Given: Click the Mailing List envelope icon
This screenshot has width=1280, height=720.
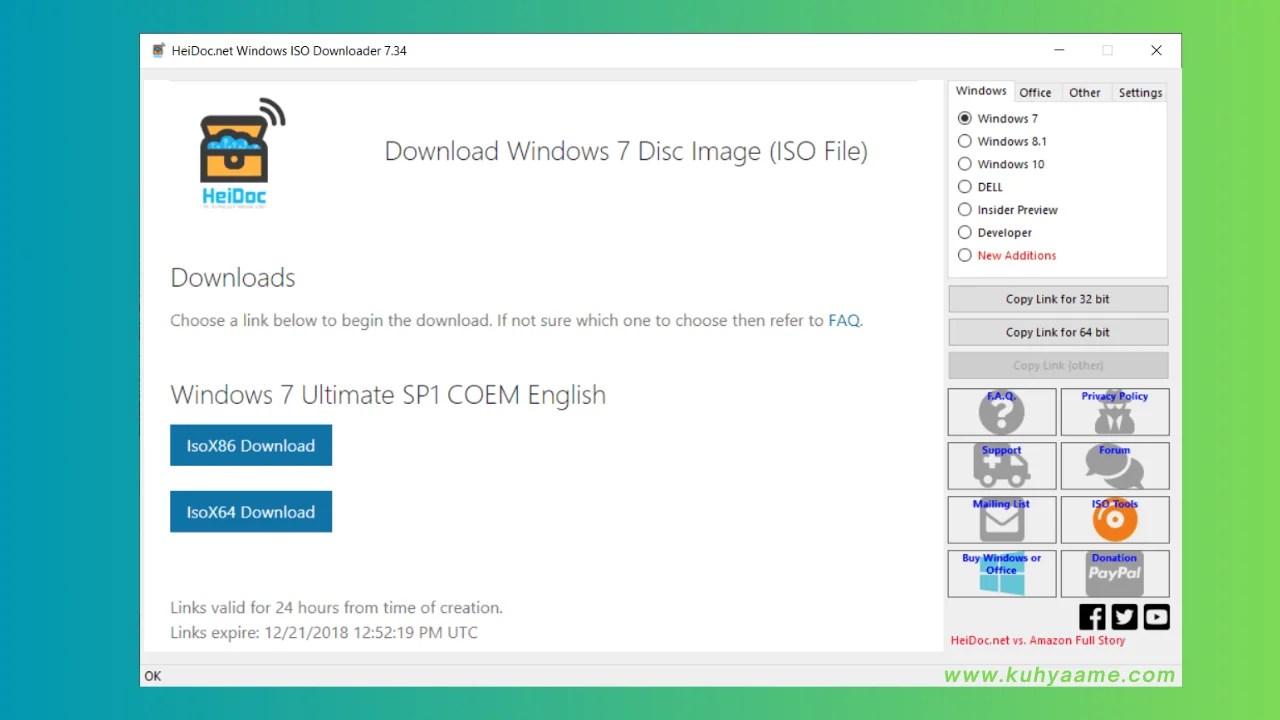Looking at the screenshot, I should 1002,520.
